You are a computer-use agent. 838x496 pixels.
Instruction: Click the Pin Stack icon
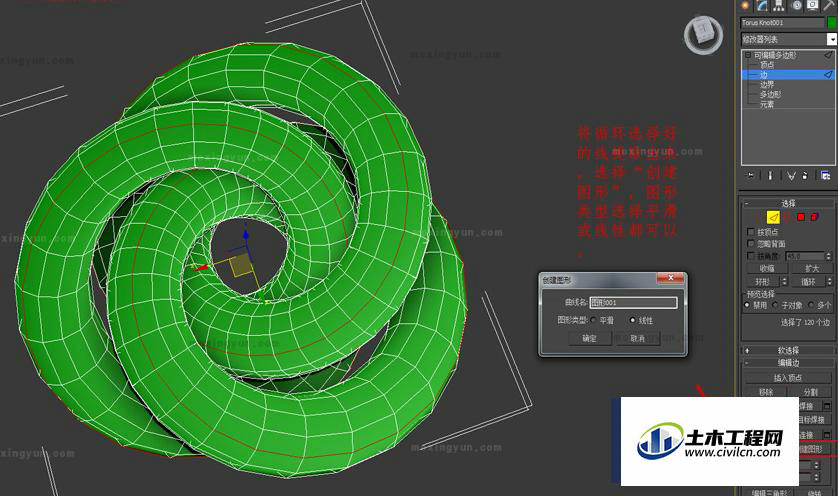(x=750, y=175)
